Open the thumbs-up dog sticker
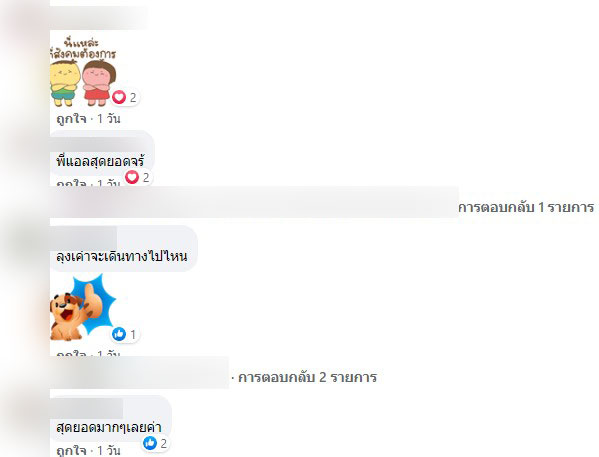 (x=83, y=308)
